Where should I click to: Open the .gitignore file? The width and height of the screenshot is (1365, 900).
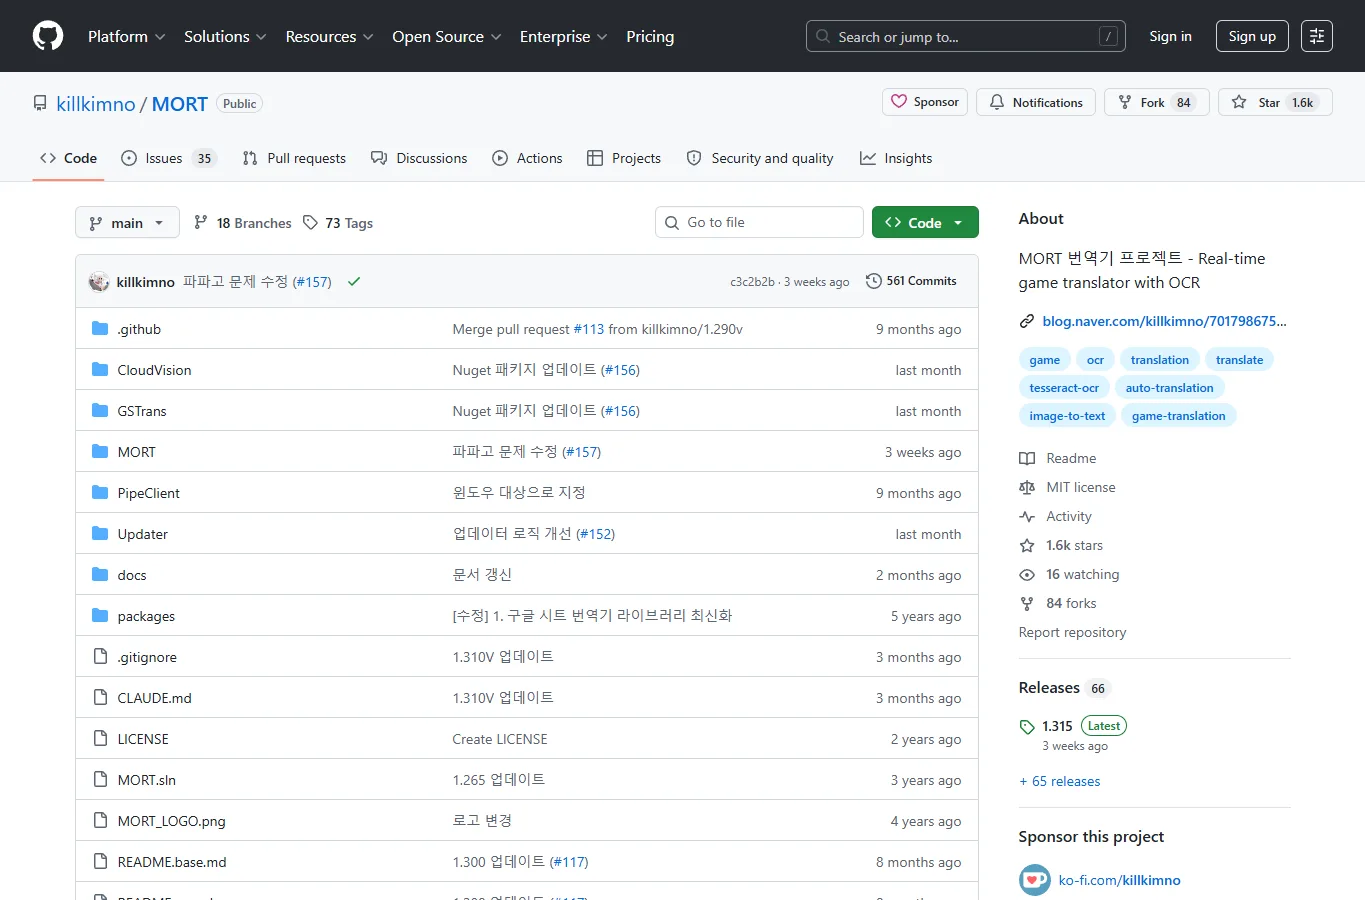(147, 657)
